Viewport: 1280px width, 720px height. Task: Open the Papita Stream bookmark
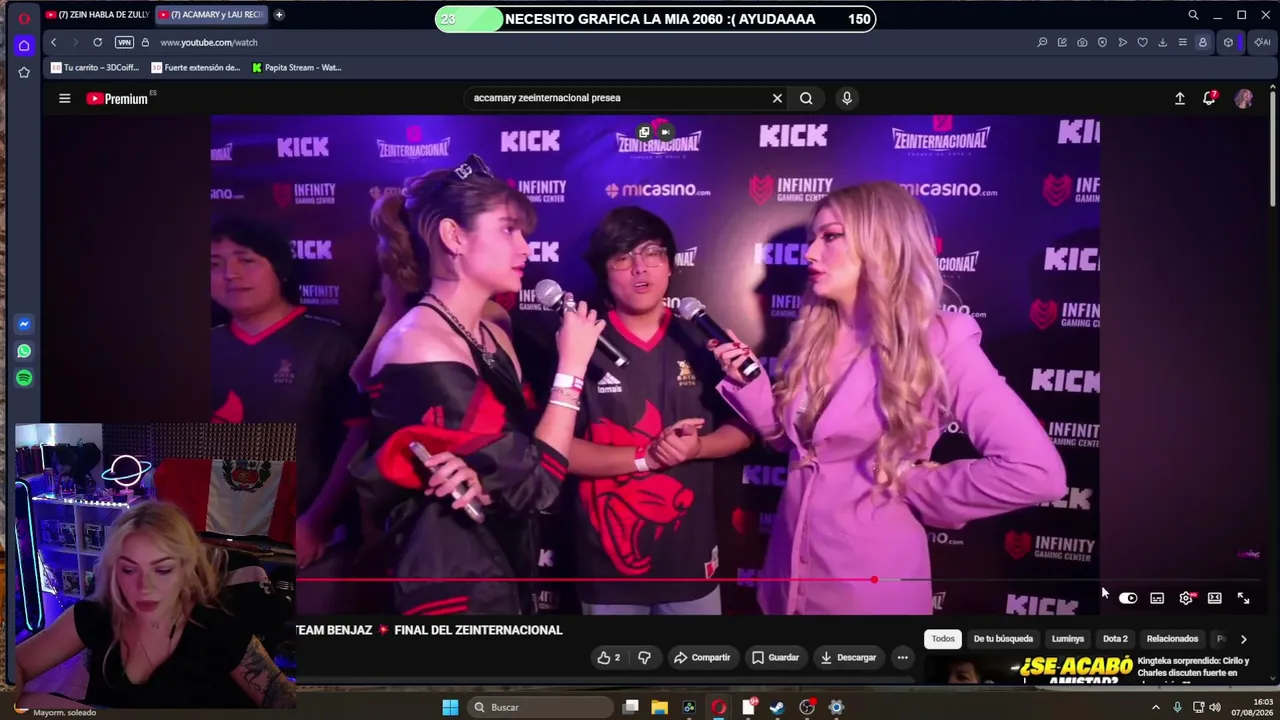tap(297, 68)
